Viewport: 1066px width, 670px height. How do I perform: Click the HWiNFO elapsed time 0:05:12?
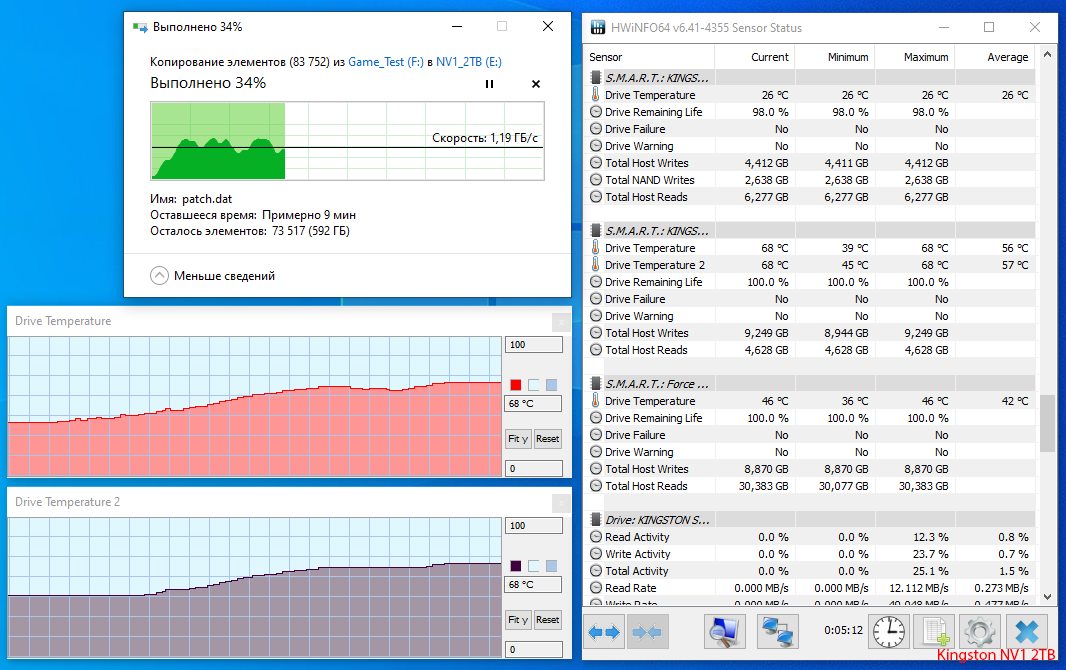(843, 631)
